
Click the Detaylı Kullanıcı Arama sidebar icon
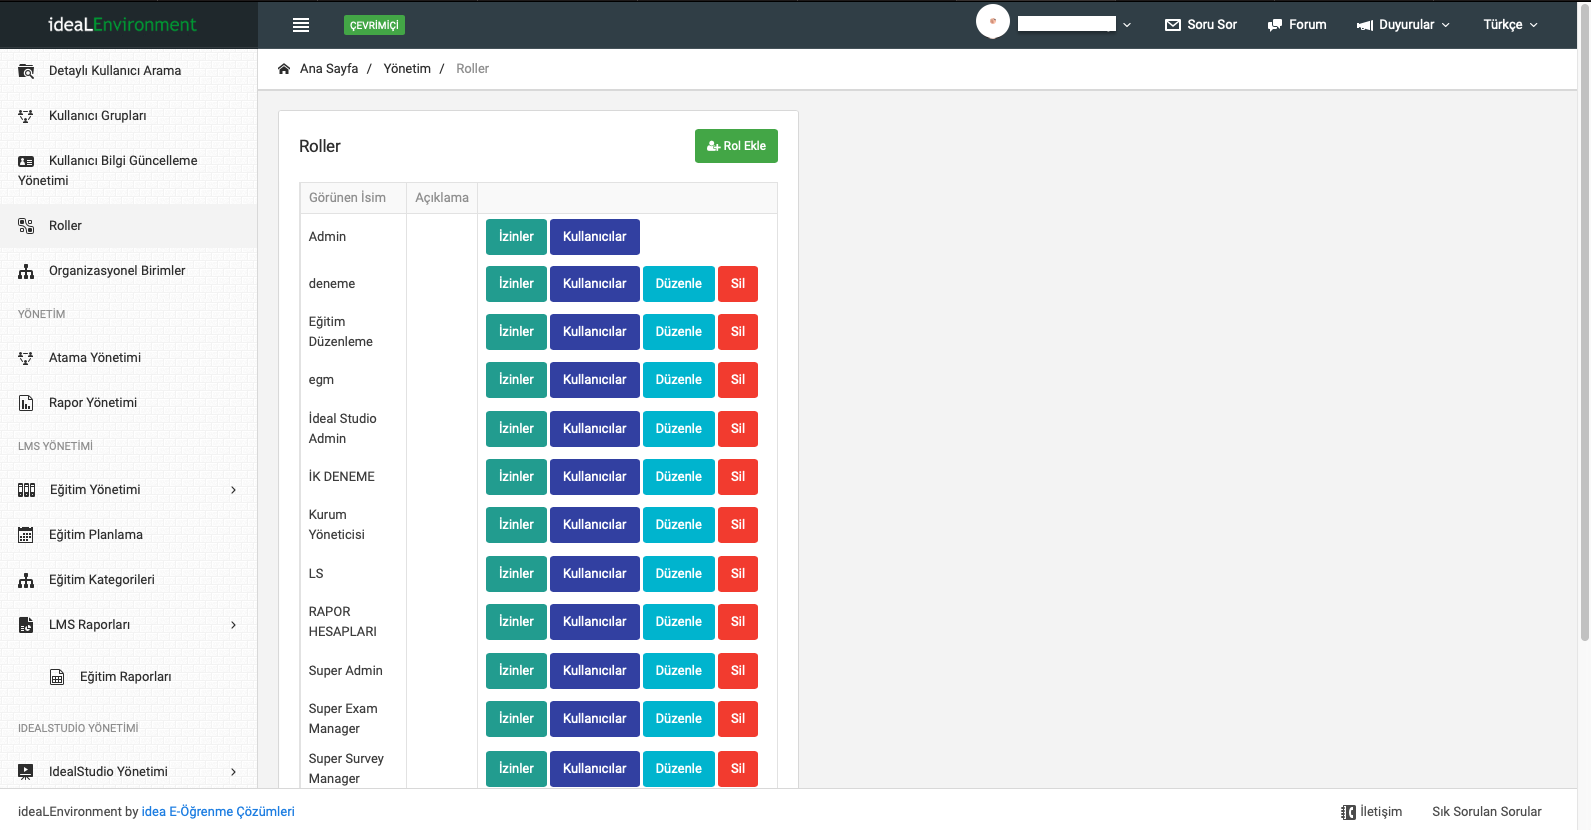pyautogui.click(x=26, y=71)
